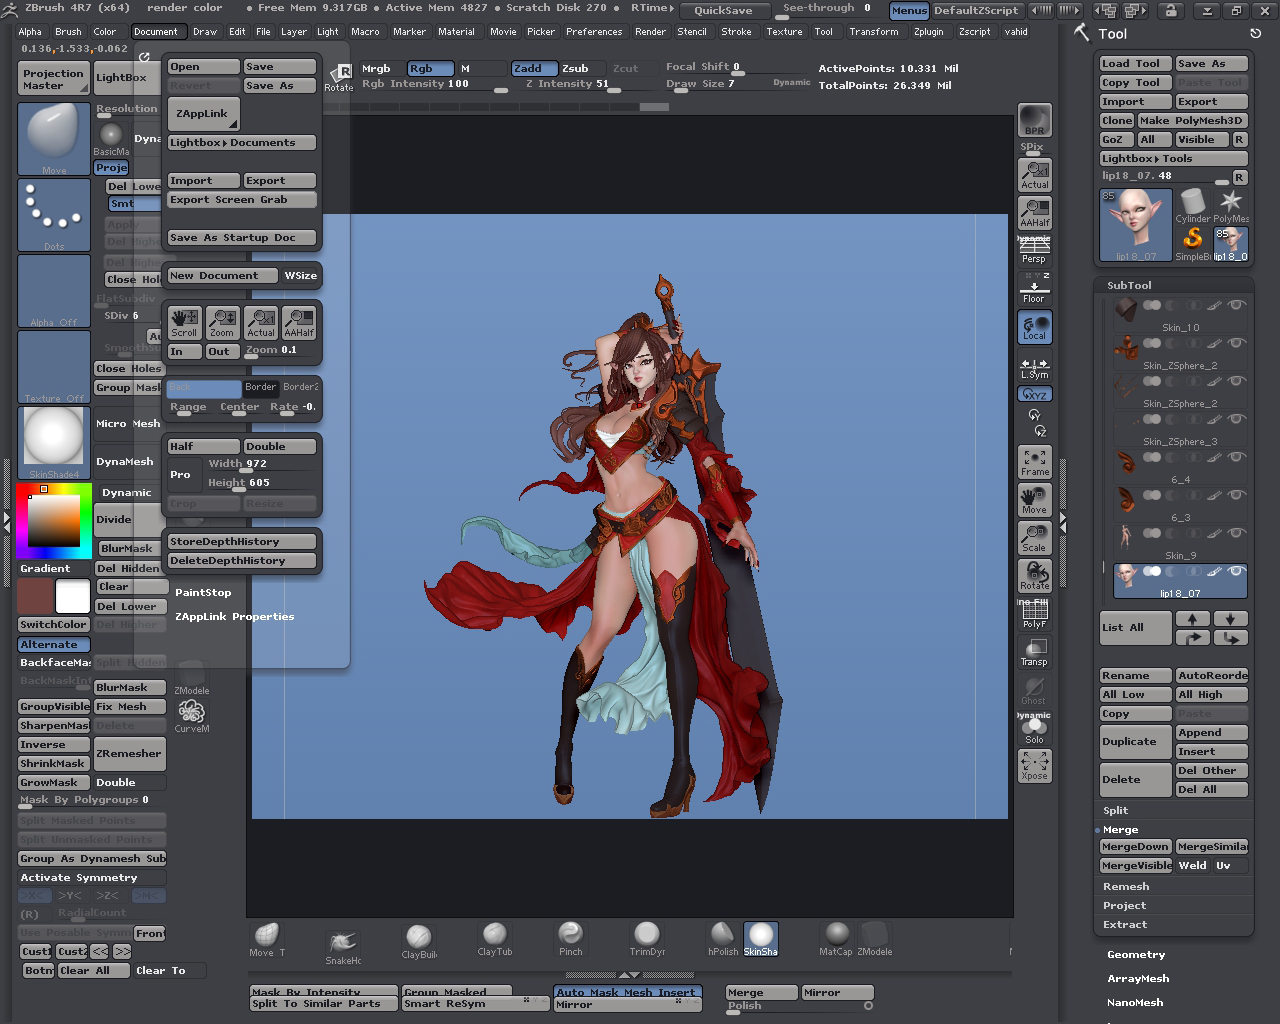Screen dimensions: 1280x1024
Task: Toggle the Floor grid icon
Action: [x=1034, y=289]
